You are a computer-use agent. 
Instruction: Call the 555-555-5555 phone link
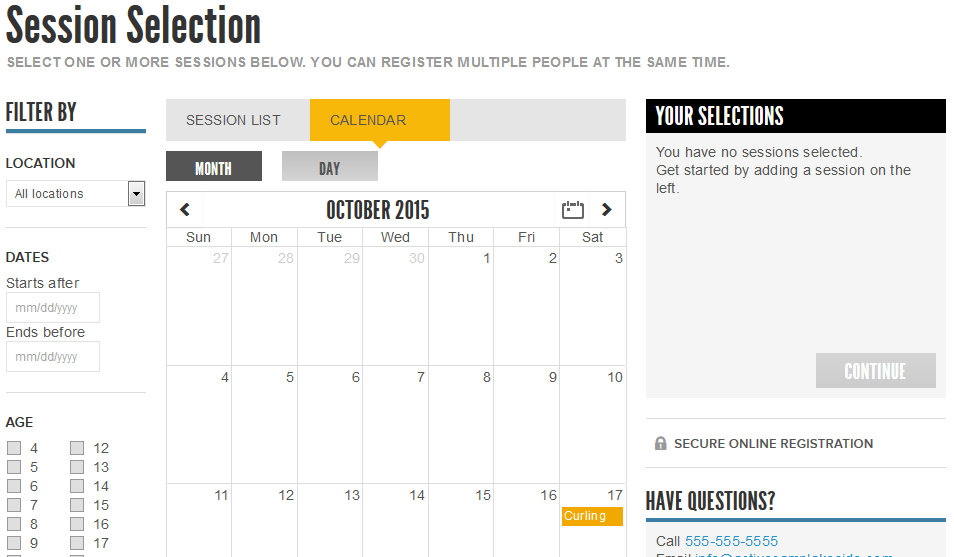click(x=731, y=541)
